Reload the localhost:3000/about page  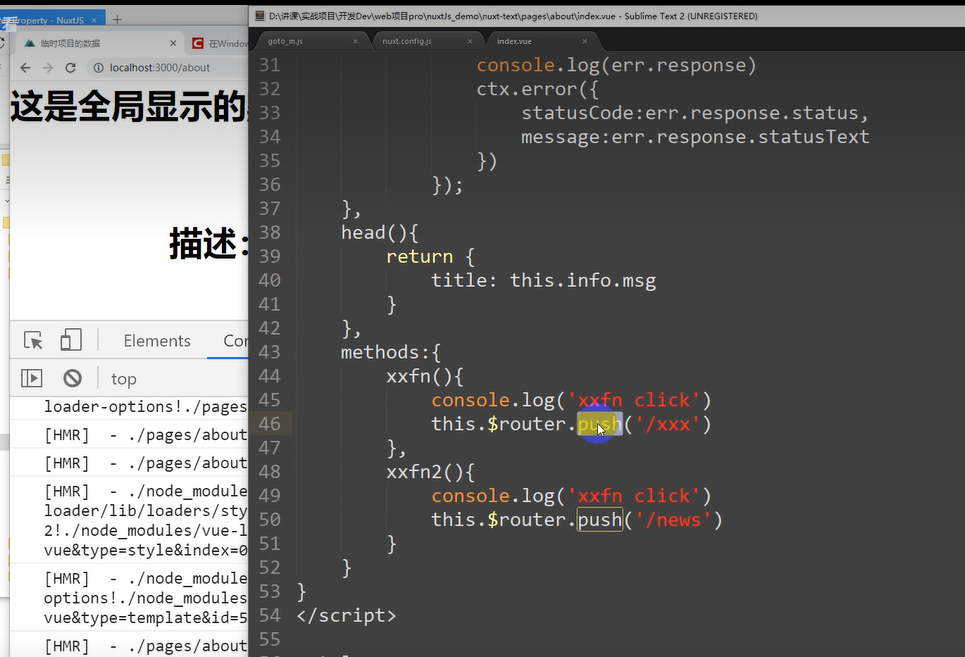click(x=70, y=67)
